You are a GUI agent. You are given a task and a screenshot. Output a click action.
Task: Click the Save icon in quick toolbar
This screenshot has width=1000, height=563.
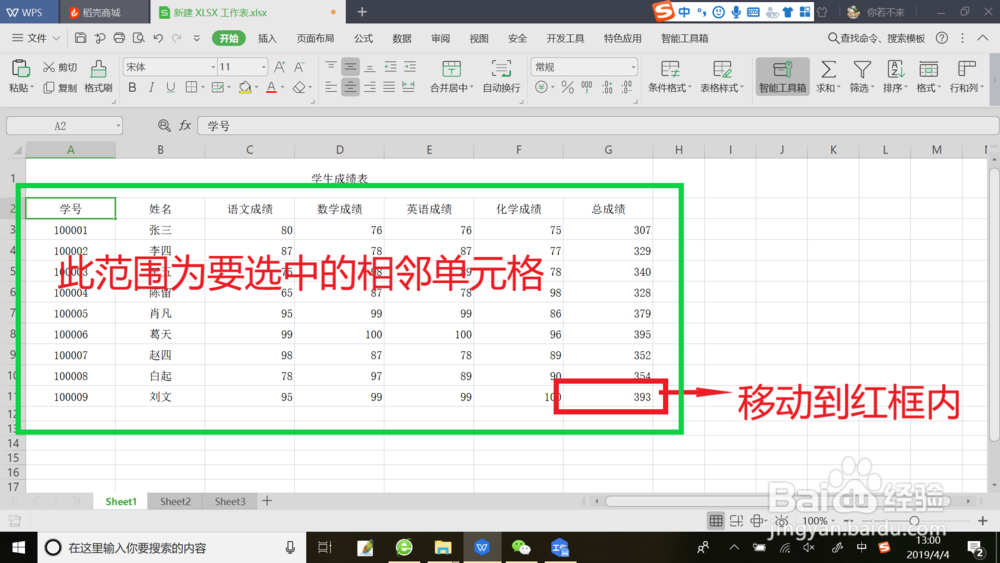pos(80,38)
